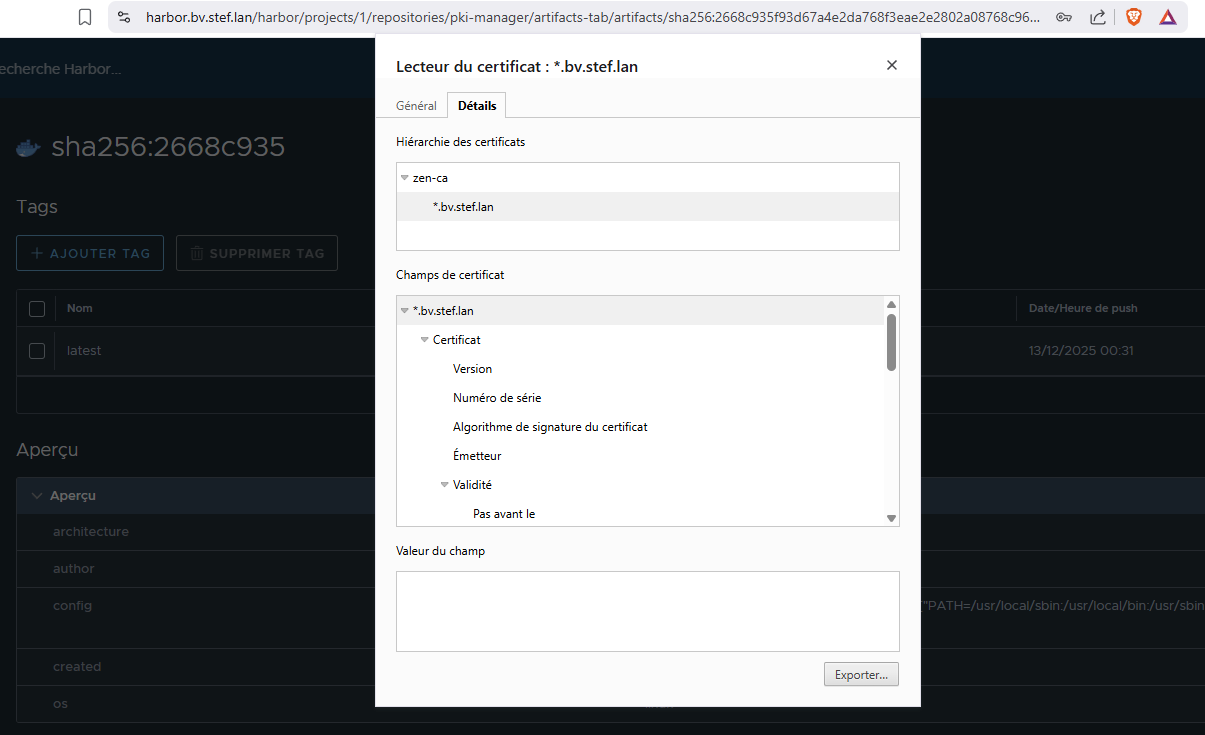Collapse the Aperçu section chevron
The height and width of the screenshot is (735, 1205).
point(37,496)
